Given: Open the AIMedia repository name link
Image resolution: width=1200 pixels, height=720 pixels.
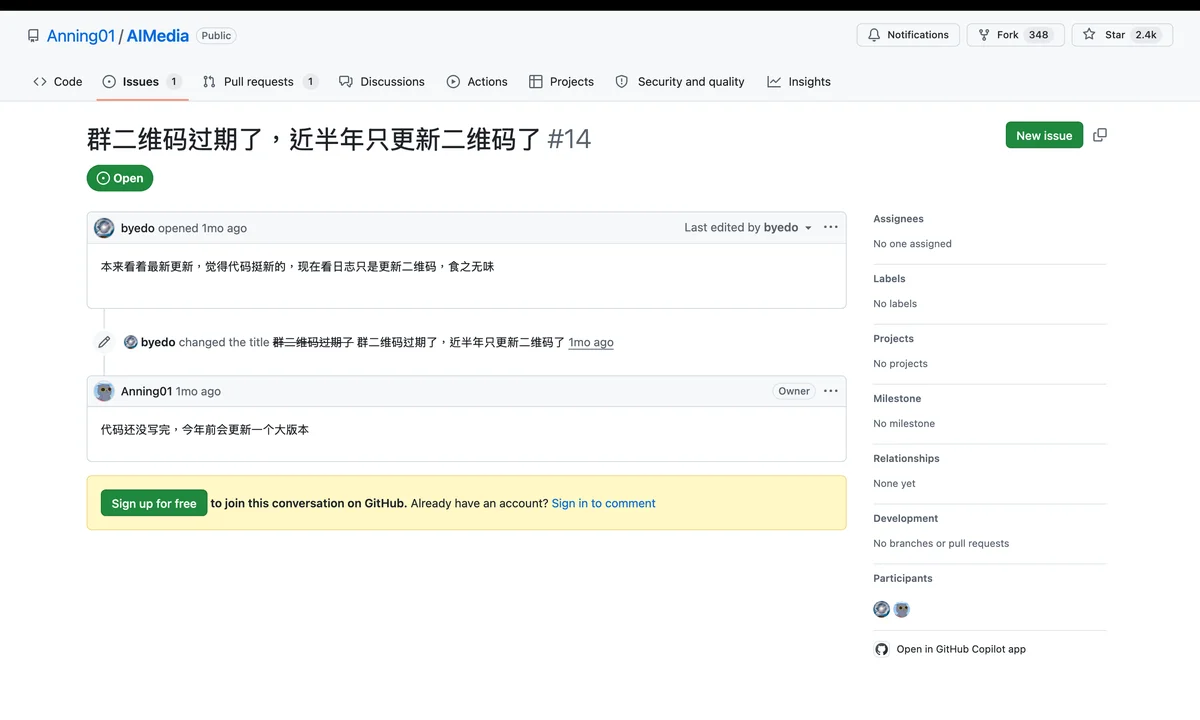Looking at the screenshot, I should click(158, 35).
